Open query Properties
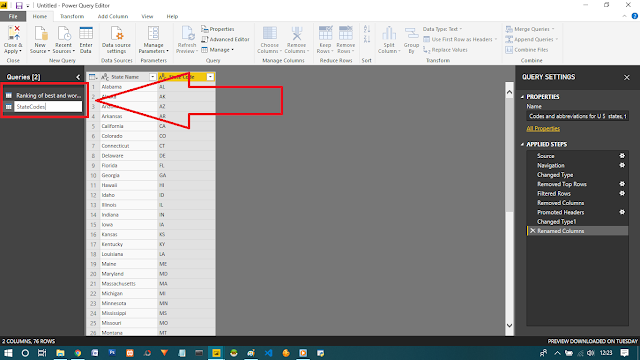 (x=218, y=29)
